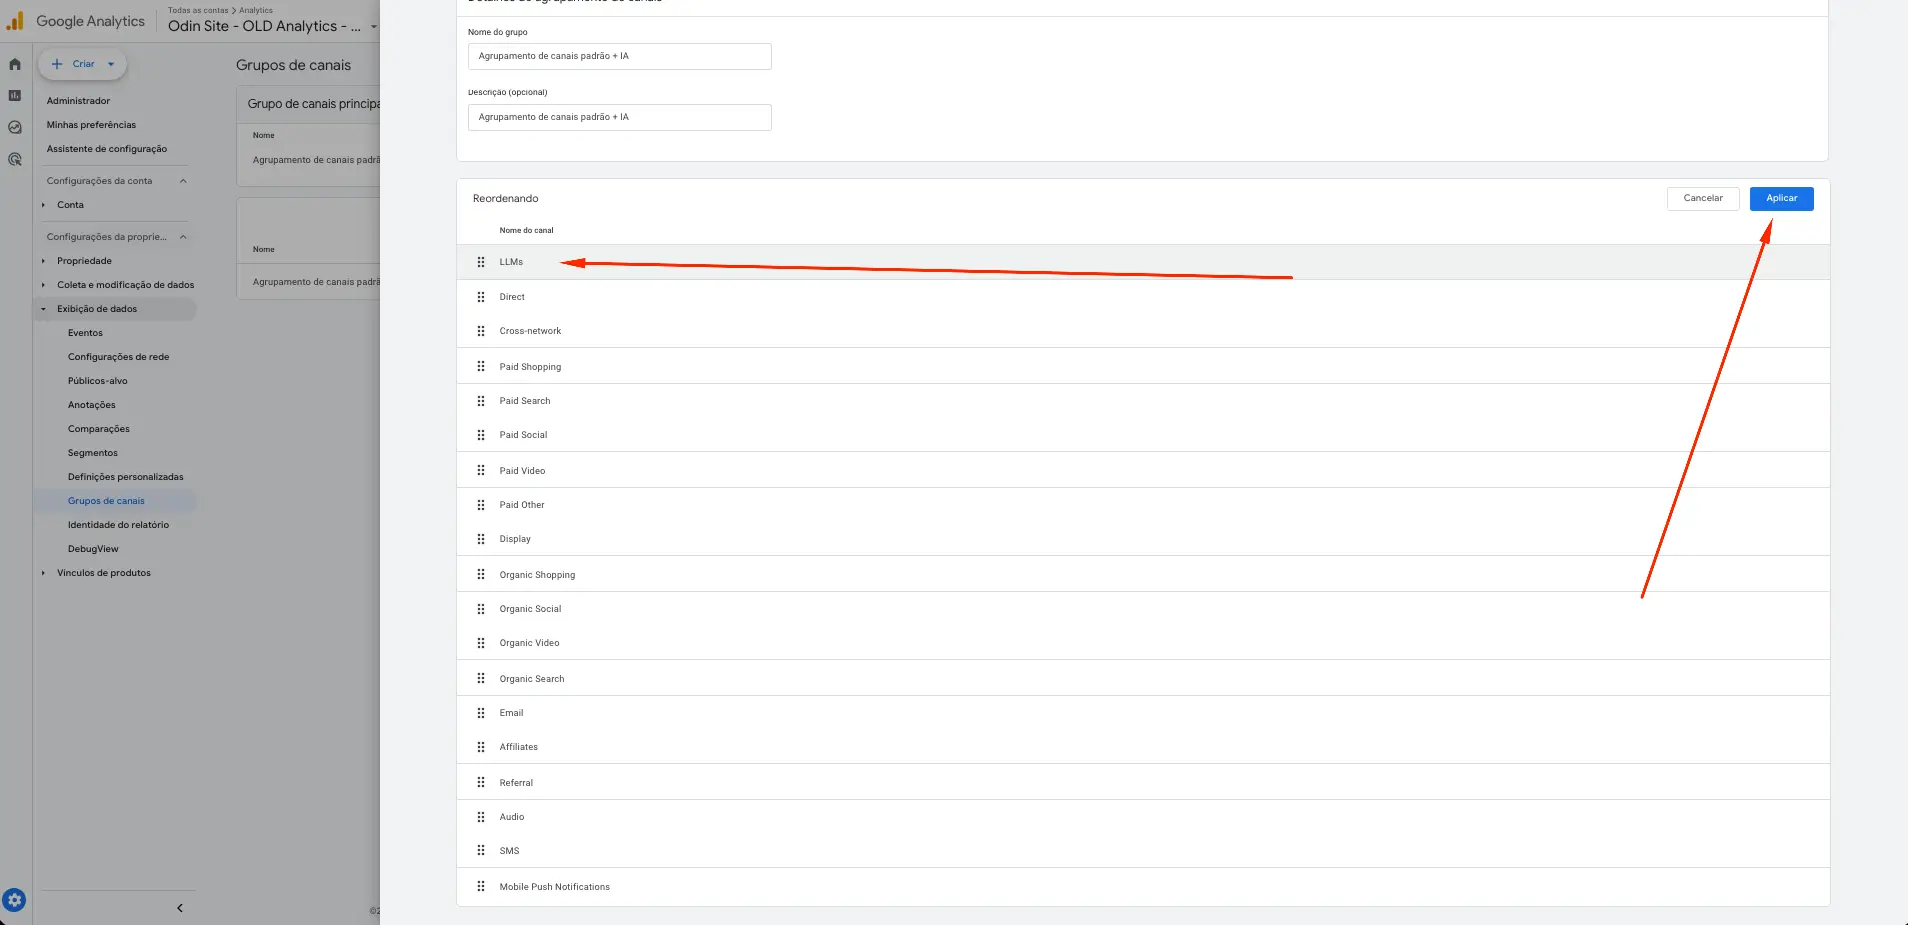Open Reports icon in left rail
The height and width of the screenshot is (925, 1908).
15,96
